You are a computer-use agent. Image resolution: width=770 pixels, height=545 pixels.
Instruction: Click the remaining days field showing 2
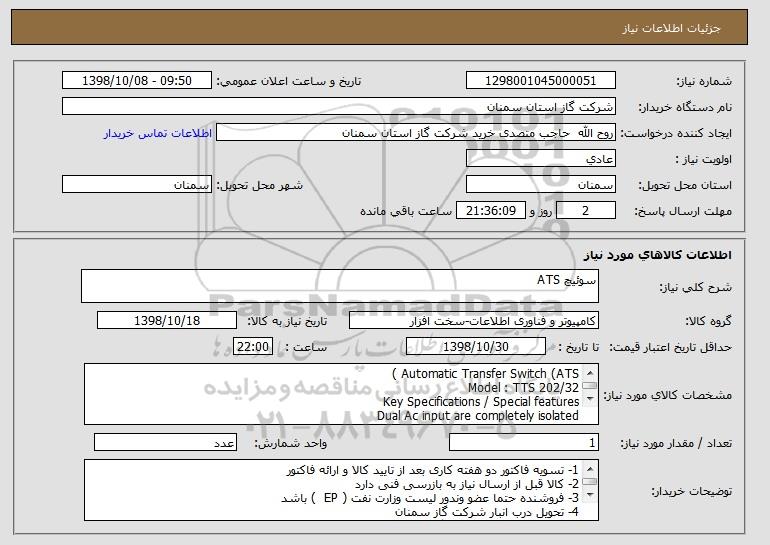(x=586, y=211)
